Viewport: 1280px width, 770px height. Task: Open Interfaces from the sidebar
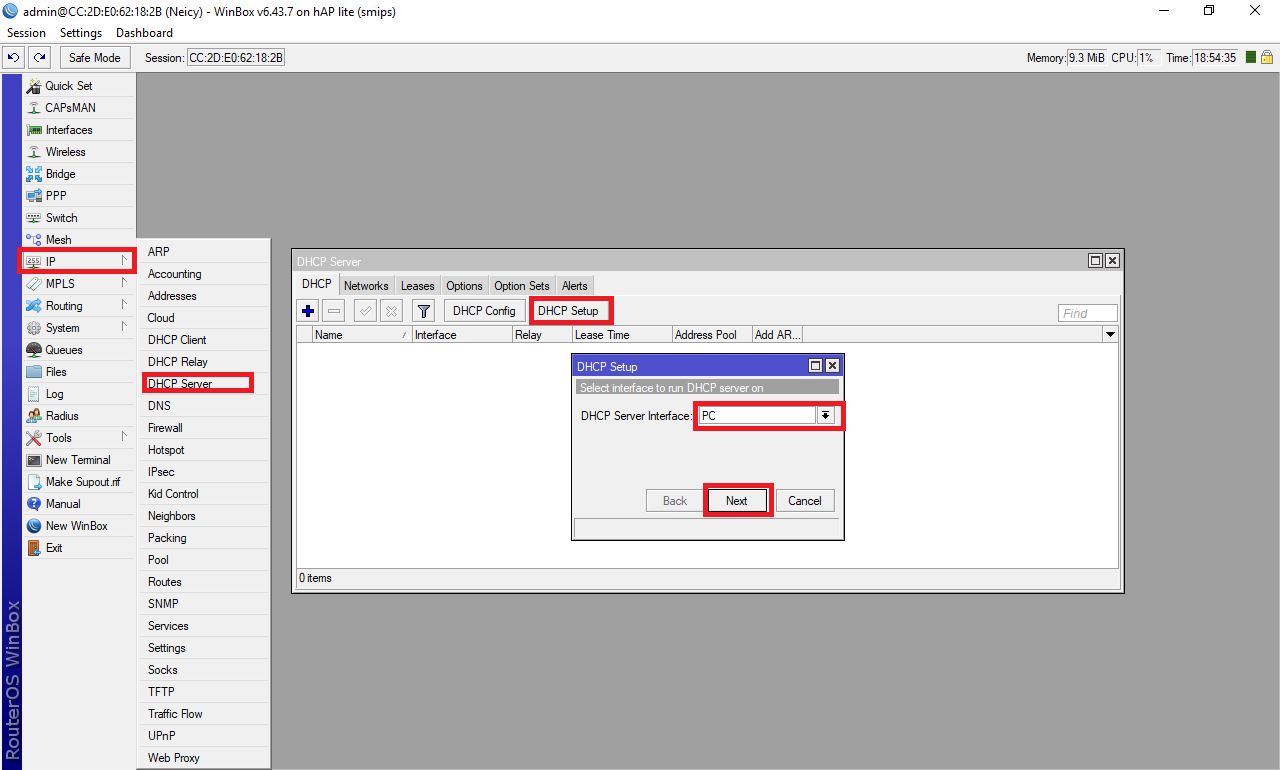click(79, 130)
